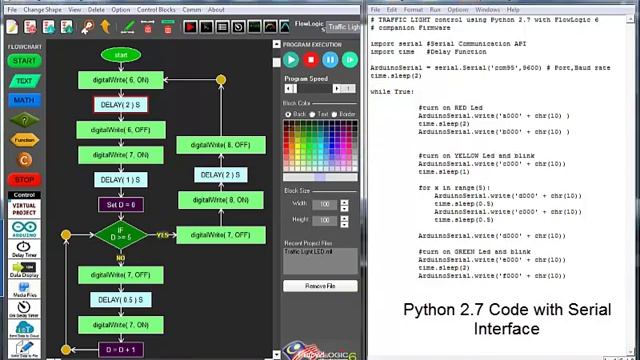Click the Remove File button
640x360 pixels.
[x=320, y=286]
